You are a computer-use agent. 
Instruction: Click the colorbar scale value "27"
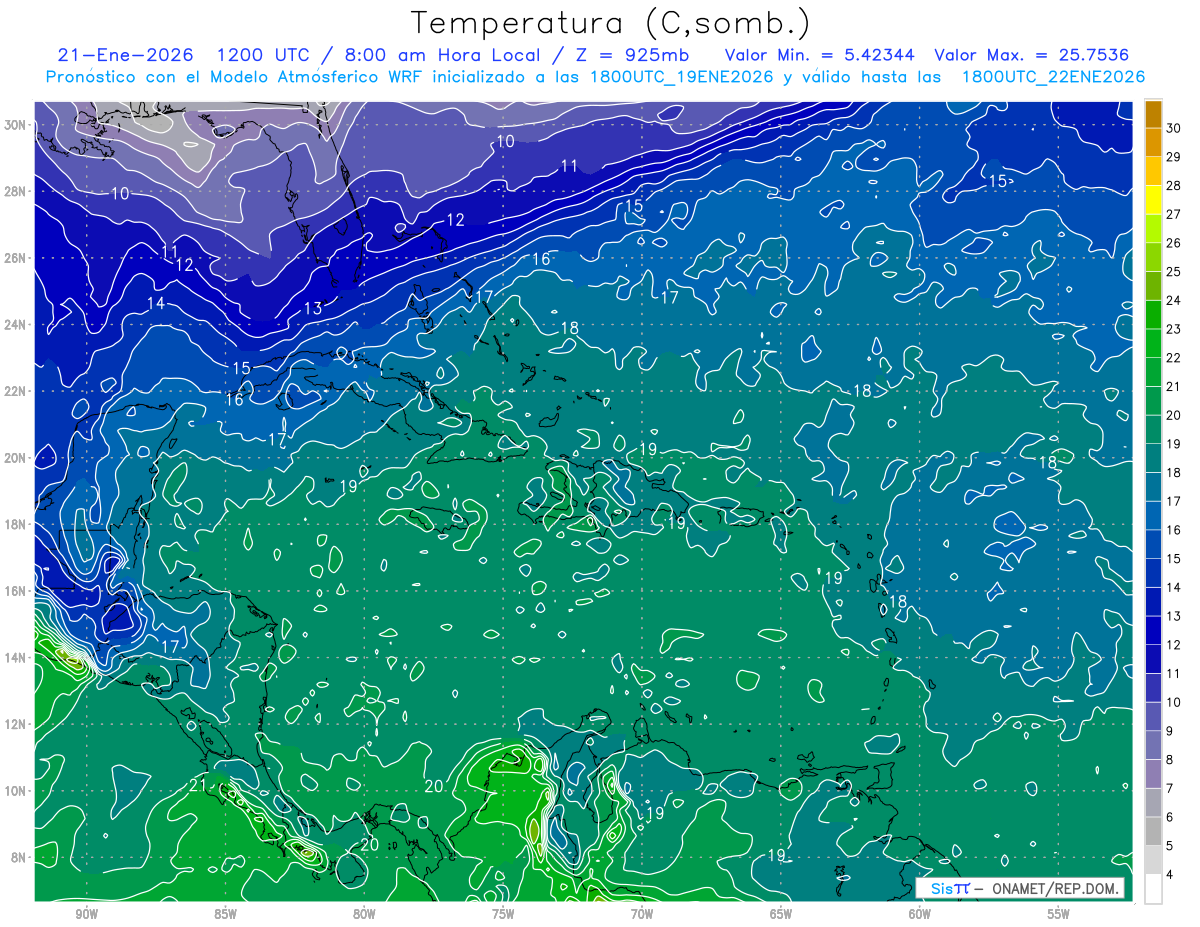tap(1174, 214)
